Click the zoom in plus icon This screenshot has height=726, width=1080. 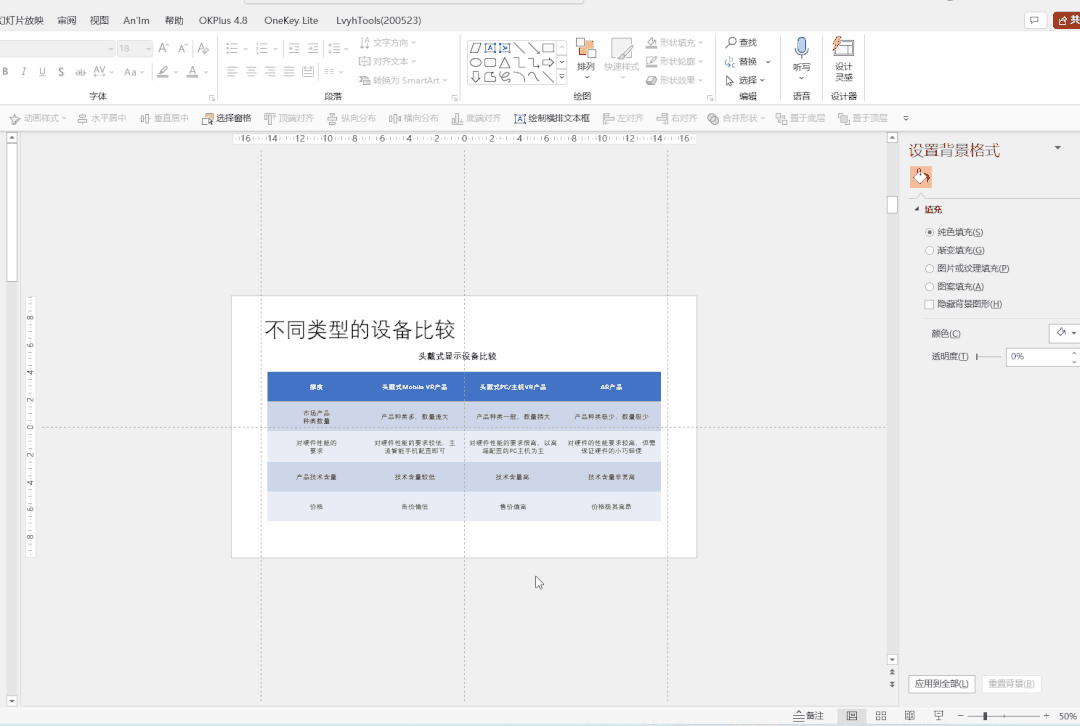pyautogui.click(x=1046, y=716)
